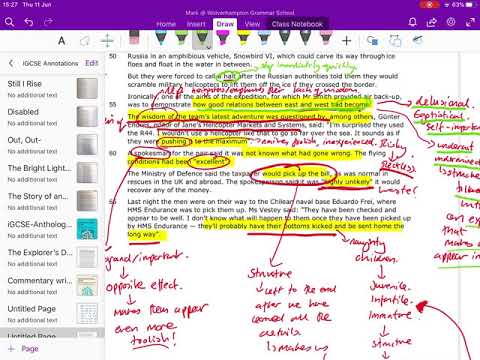This screenshot has width=480, height=360.
Task: Open the Shapes tool
Action: pyautogui.click(x=372, y=41)
